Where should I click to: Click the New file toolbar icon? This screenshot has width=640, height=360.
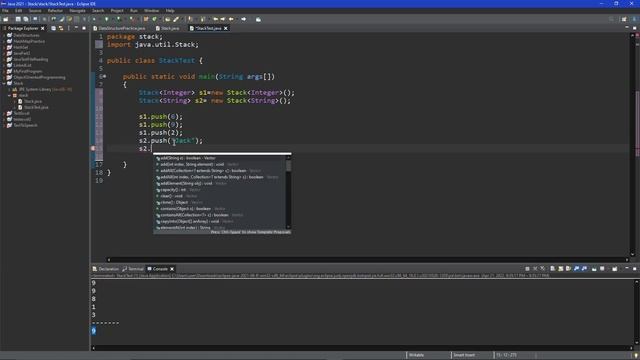tap(6, 19)
